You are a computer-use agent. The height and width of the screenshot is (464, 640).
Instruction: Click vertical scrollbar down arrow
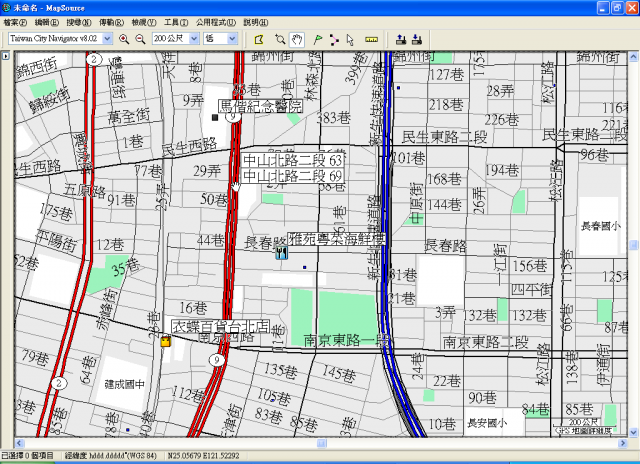pos(633,432)
